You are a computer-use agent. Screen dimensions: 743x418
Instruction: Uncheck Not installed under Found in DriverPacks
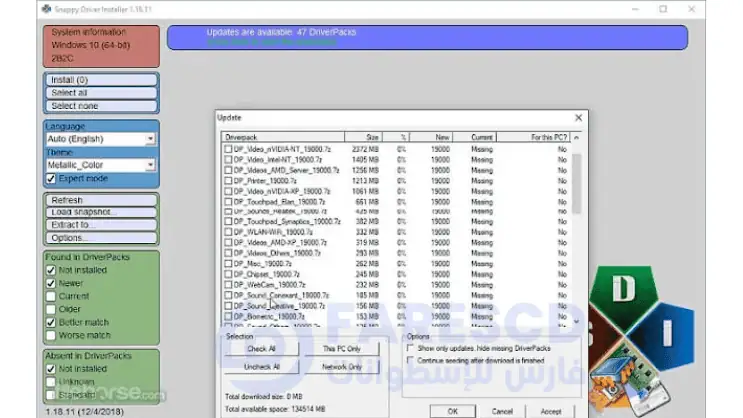tap(51, 270)
